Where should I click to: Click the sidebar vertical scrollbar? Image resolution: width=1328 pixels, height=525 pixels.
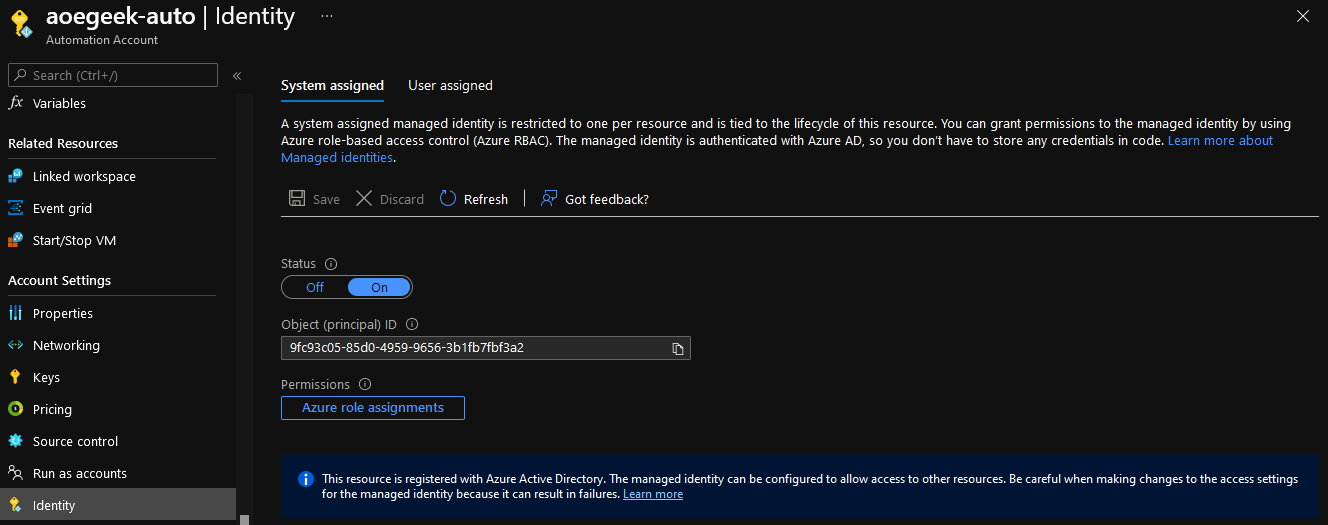(244, 308)
